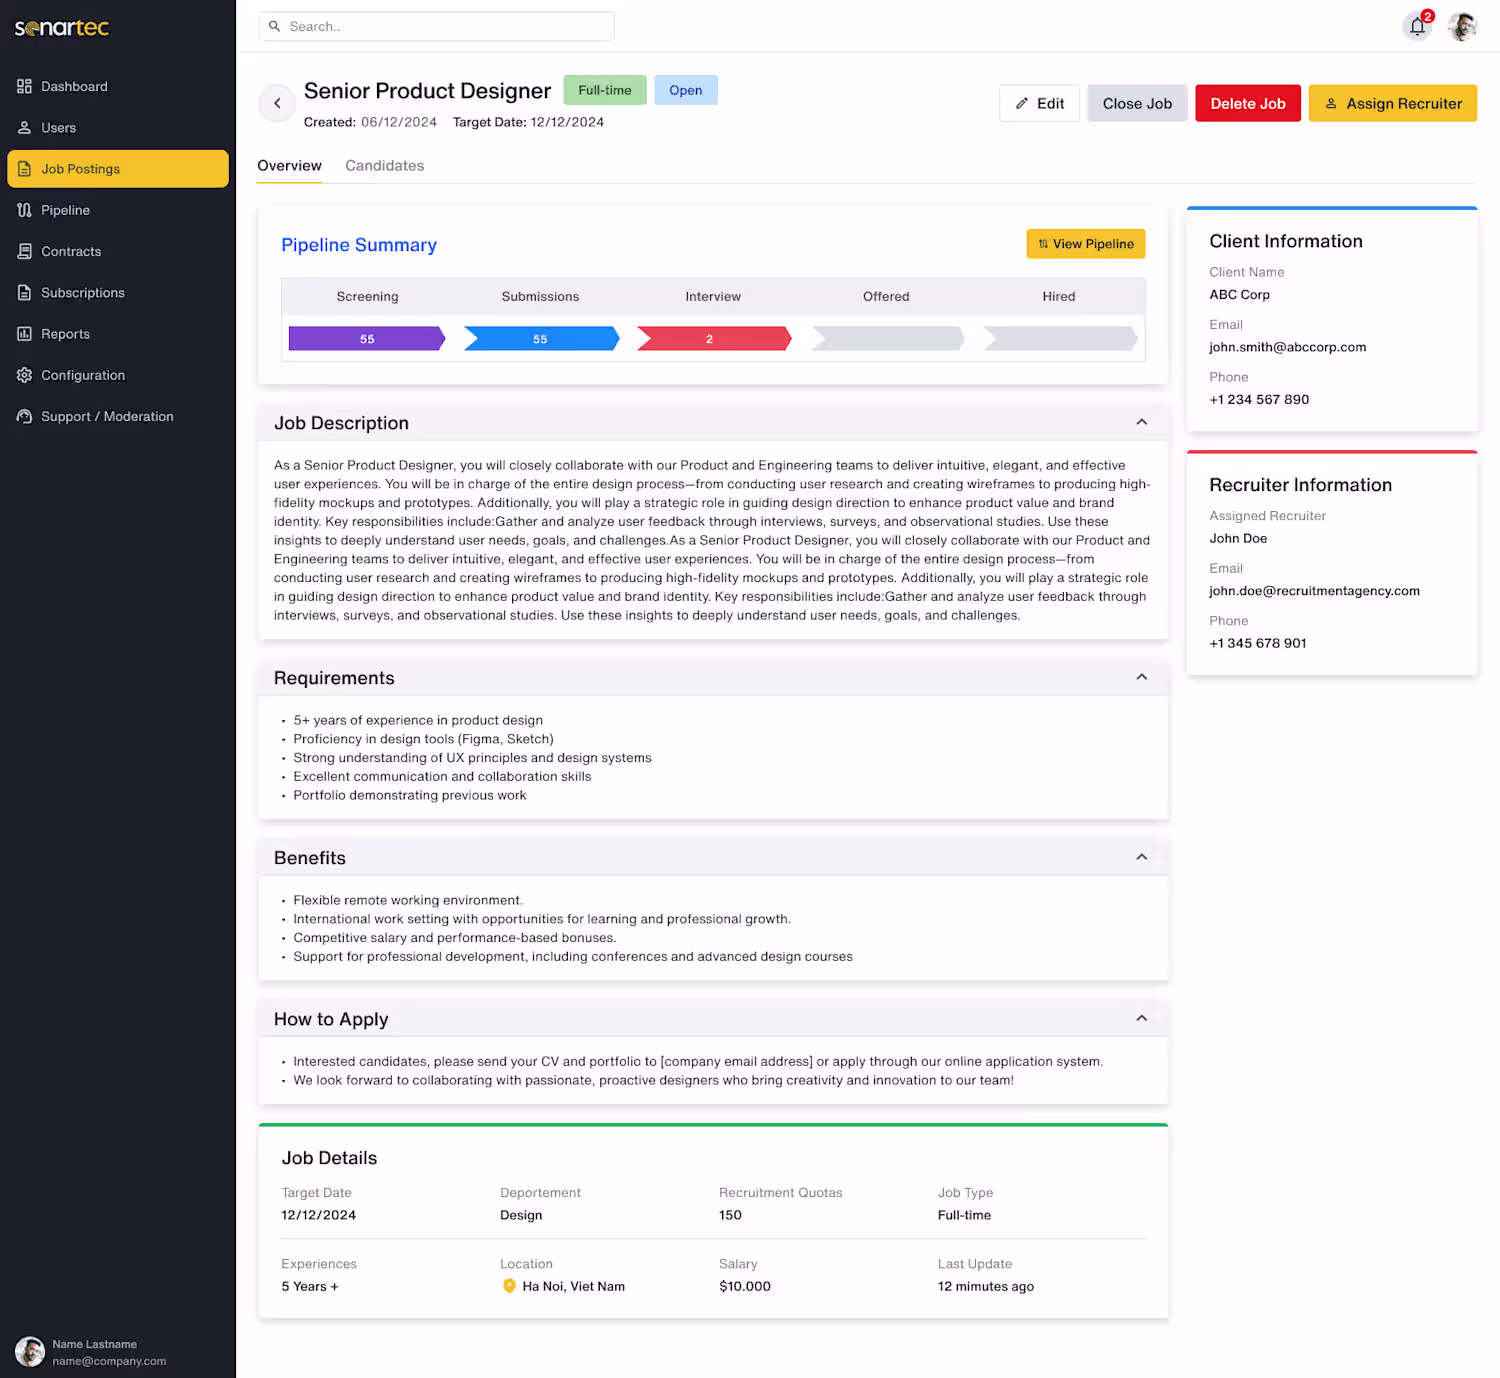
Task: Click the Edit button
Action: click(x=1040, y=104)
